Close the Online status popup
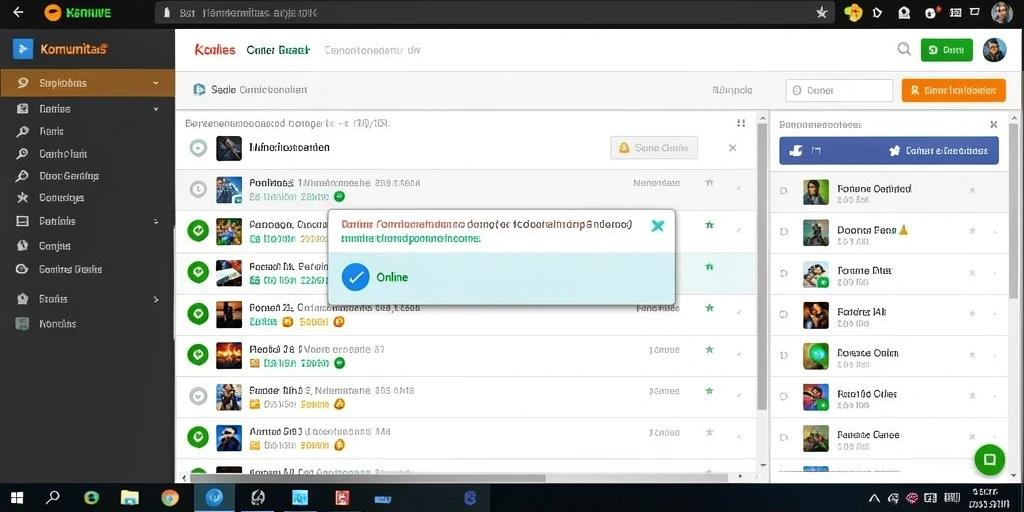 (658, 226)
